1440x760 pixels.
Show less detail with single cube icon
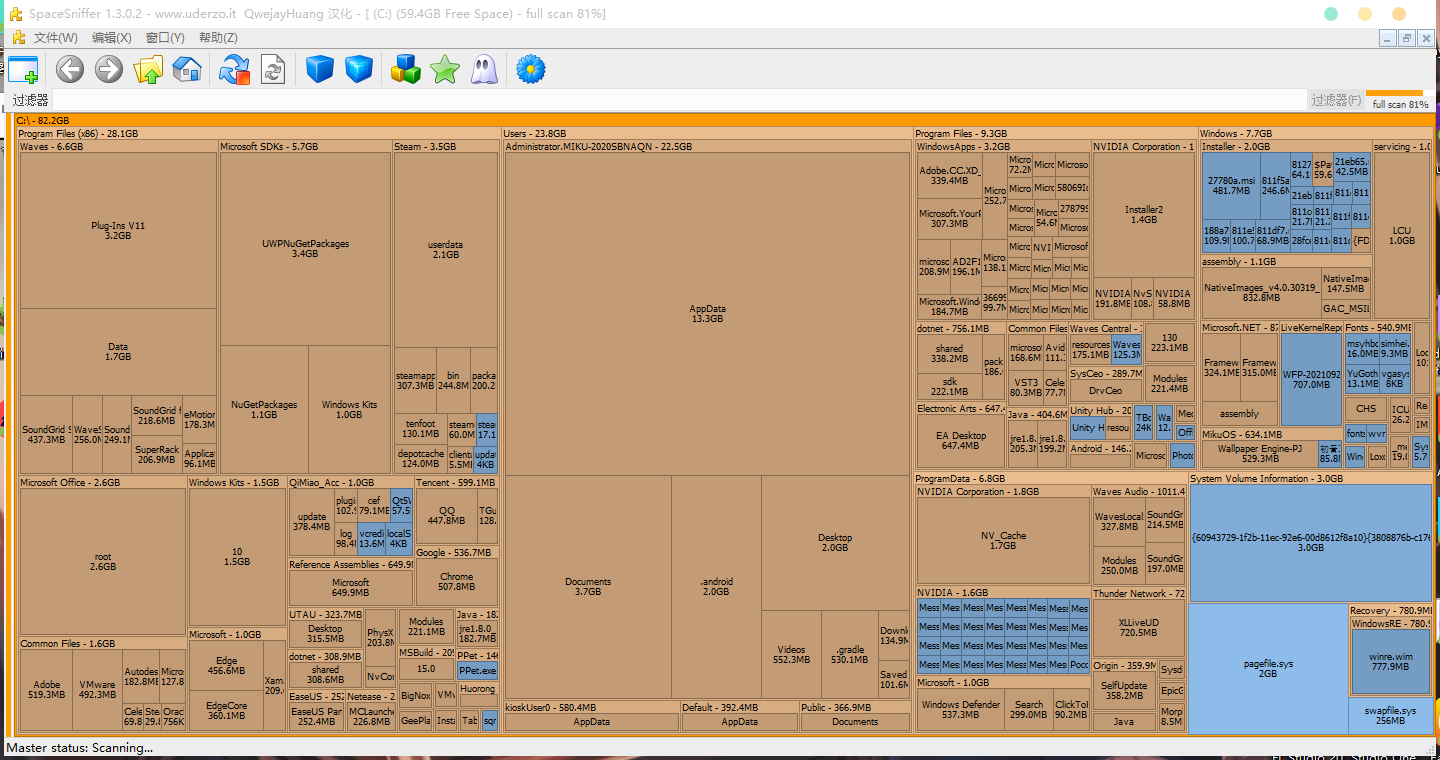pos(319,69)
